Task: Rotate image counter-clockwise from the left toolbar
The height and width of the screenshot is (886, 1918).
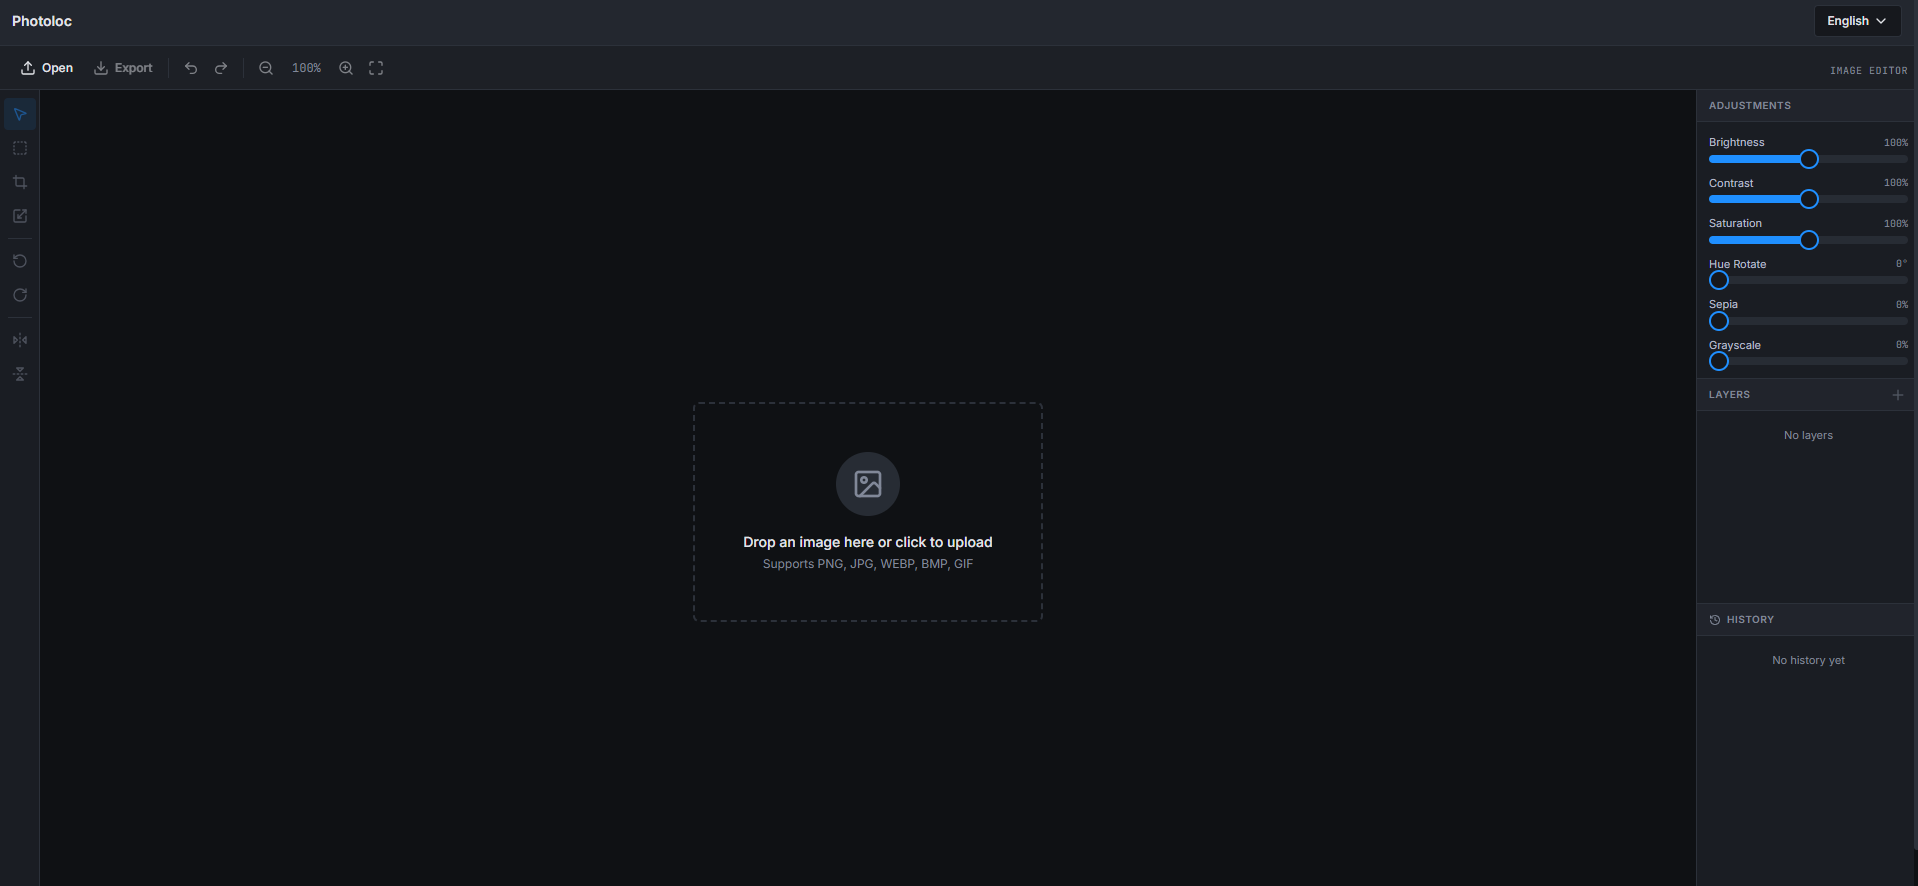Action: (20, 261)
